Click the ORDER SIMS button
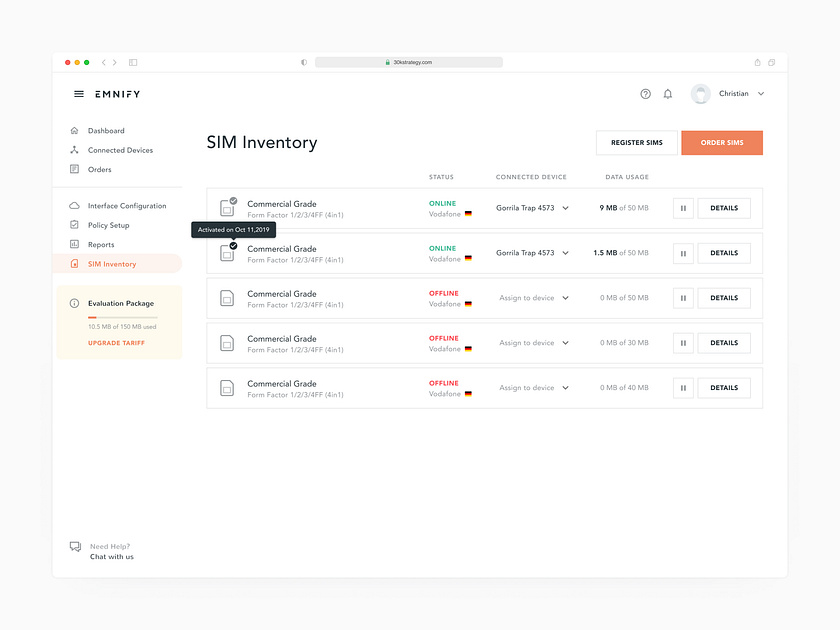This screenshot has width=840, height=630. click(x=722, y=142)
